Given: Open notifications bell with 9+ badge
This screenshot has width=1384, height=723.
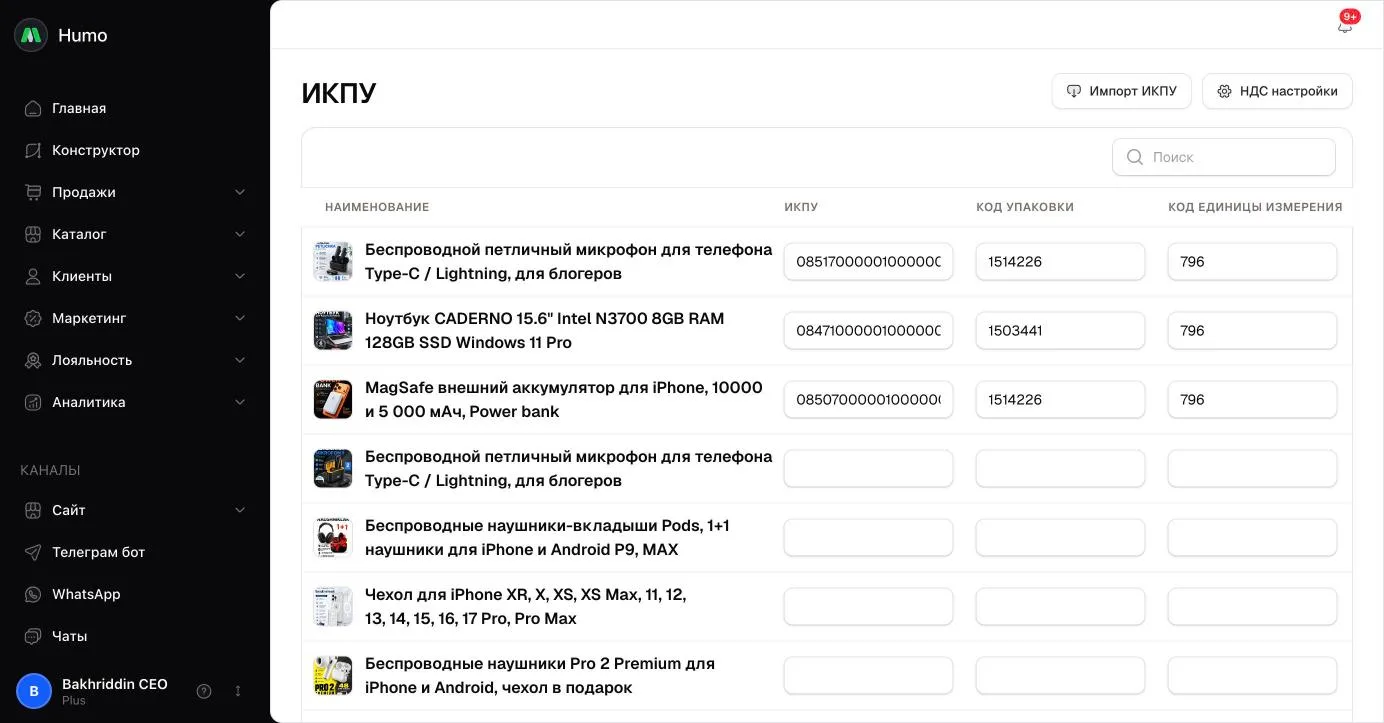Looking at the screenshot, I should coord(1345,25).
